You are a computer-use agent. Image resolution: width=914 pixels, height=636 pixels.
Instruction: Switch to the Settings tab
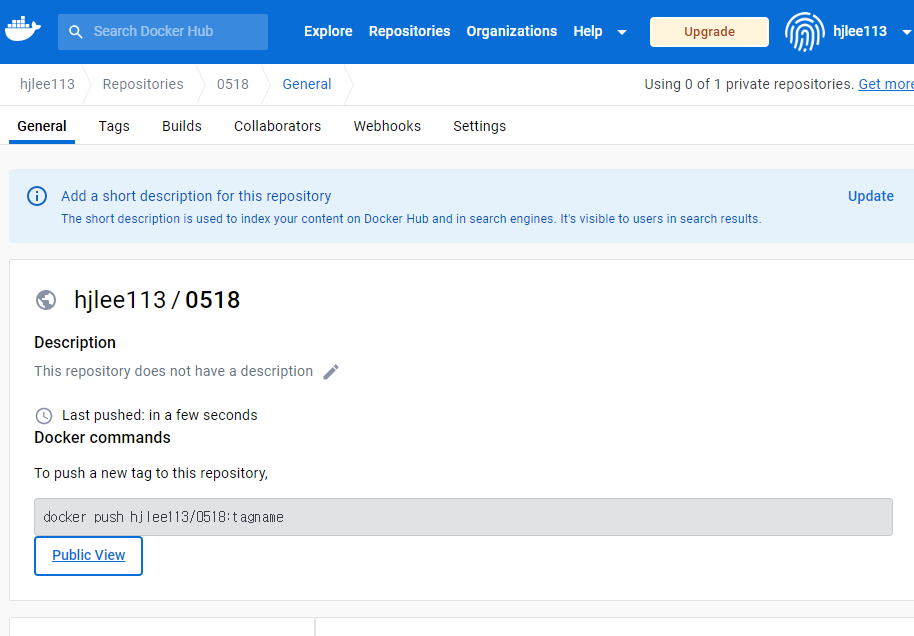tap(480, 126)
